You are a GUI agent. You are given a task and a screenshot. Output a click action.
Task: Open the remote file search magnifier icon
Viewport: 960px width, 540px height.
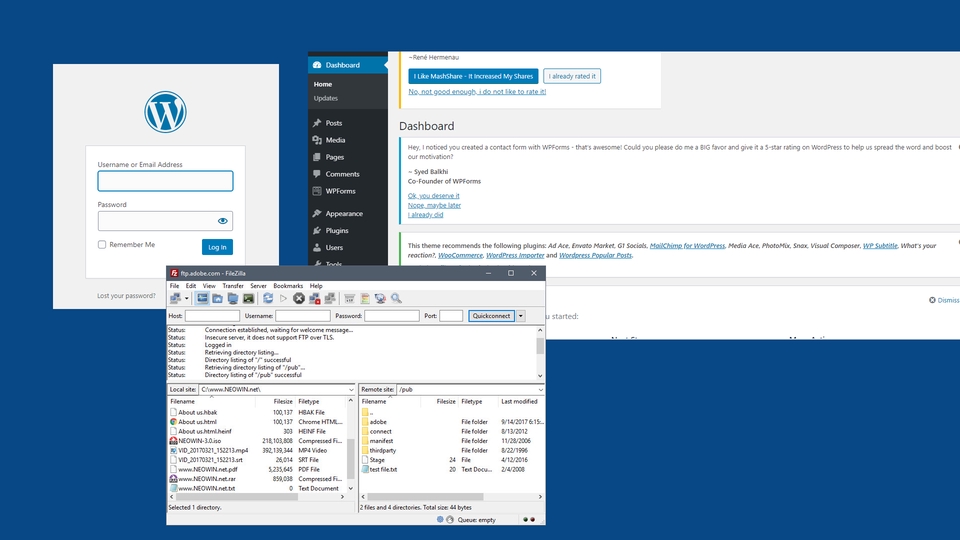[396, 298]
